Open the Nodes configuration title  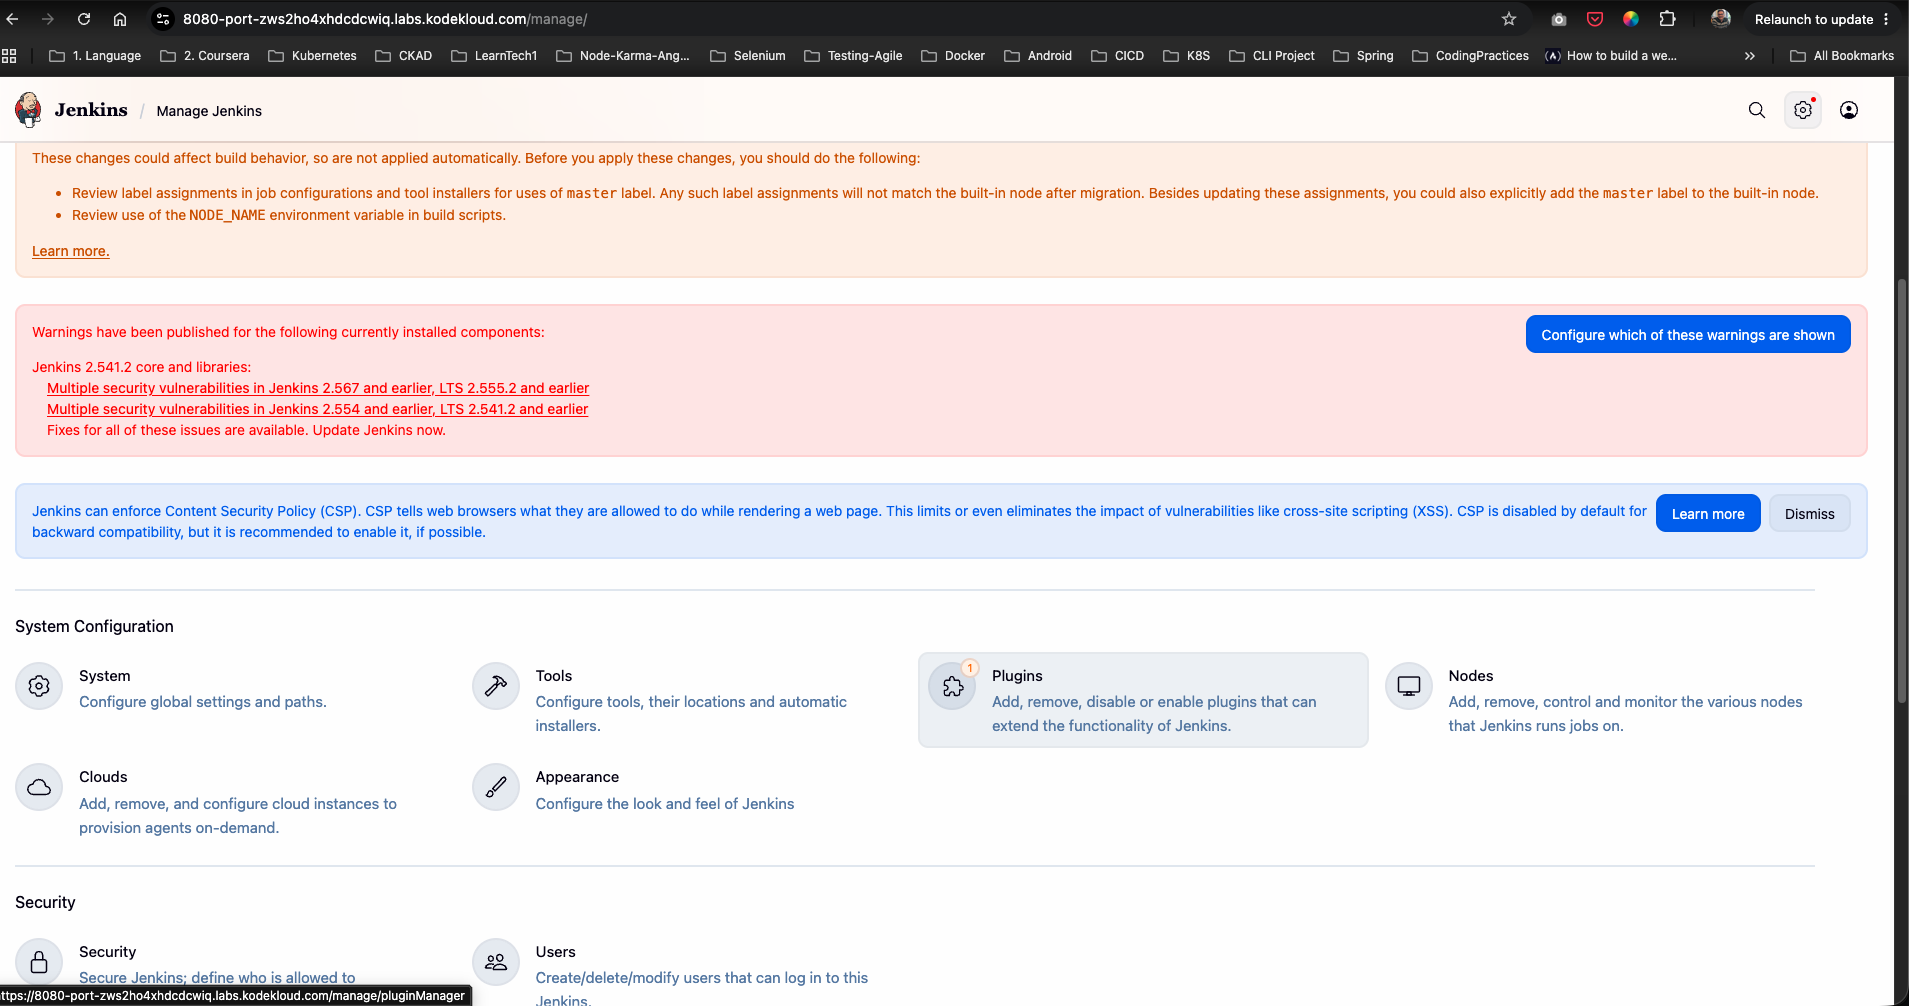coord(1471,676)
